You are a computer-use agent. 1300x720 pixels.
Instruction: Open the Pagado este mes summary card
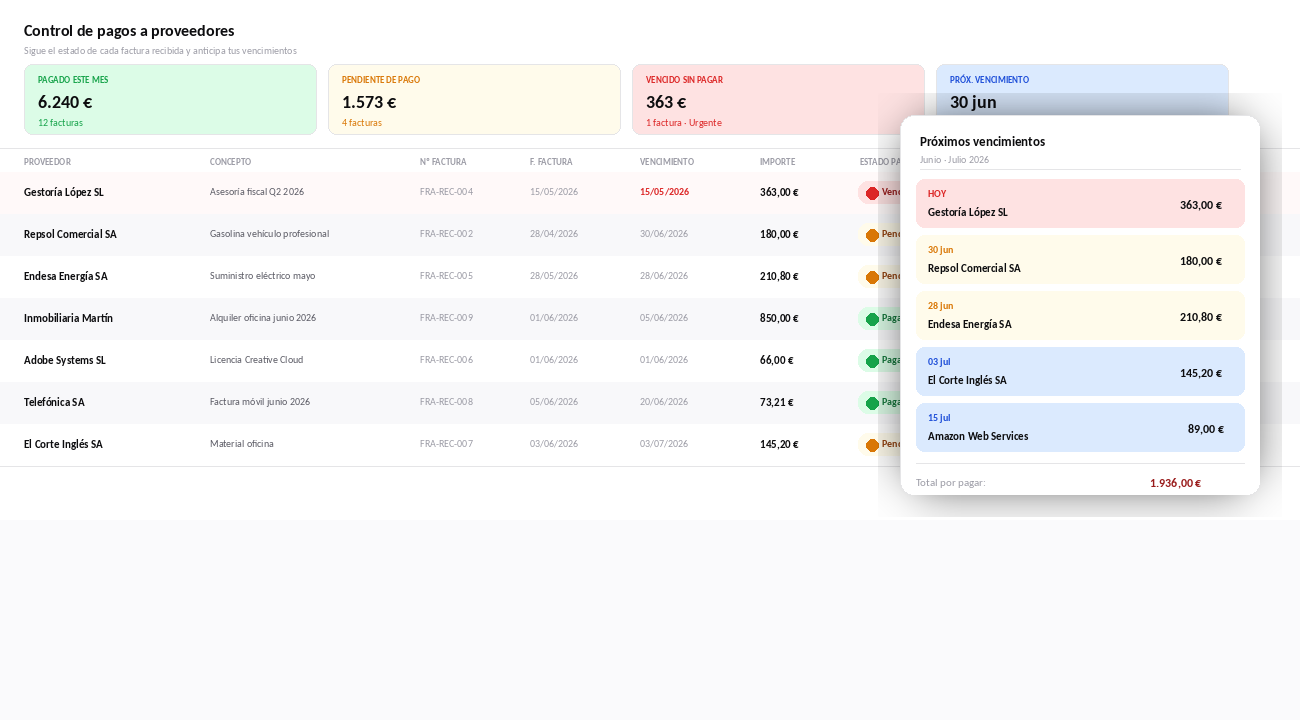(170, 99)
